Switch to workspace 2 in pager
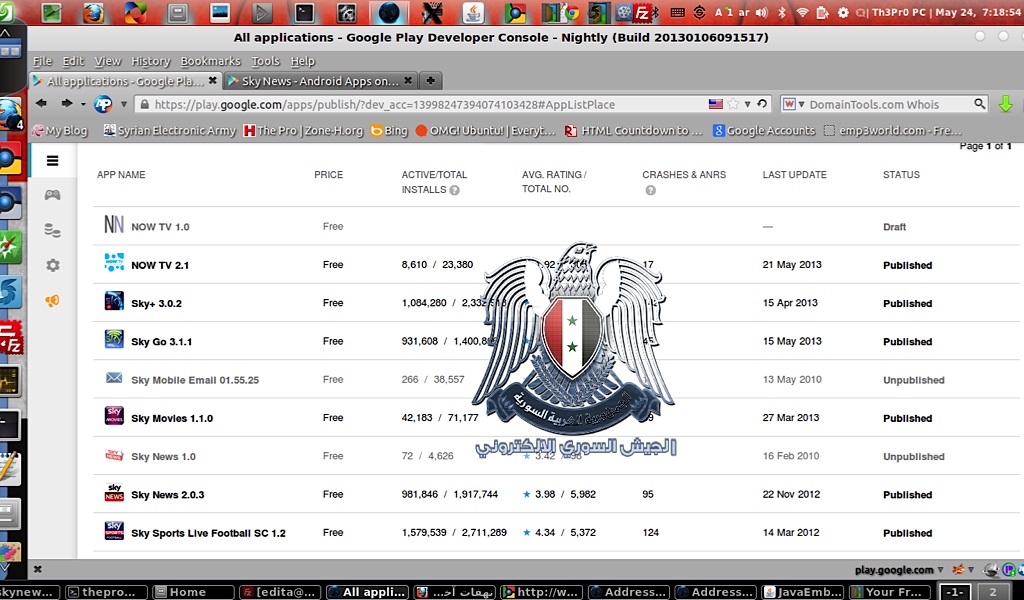 (993, 592)
